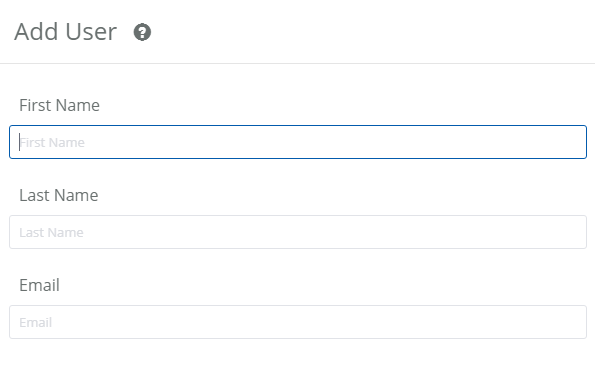Screen dimensions: 595x369
Task: Click the First Name placeholder text
Action: [52, 142]
